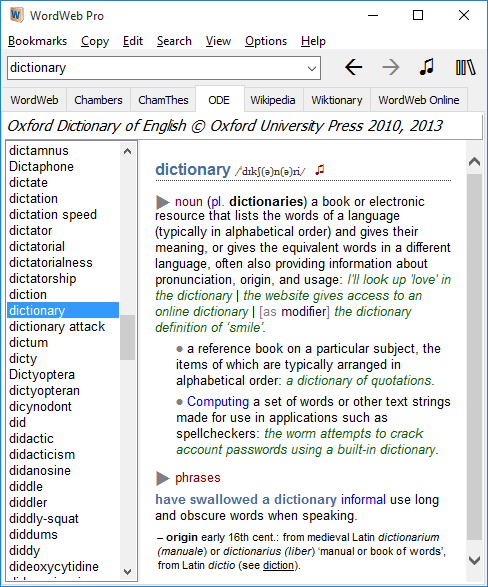Click the 'modifier' grammar label
This screenshot has height=587, width=488.
tap(304, 311)
